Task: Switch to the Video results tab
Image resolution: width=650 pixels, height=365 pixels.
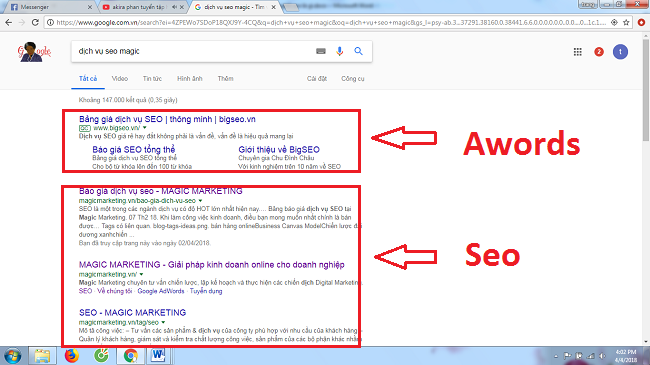Action: pos(120,78)
